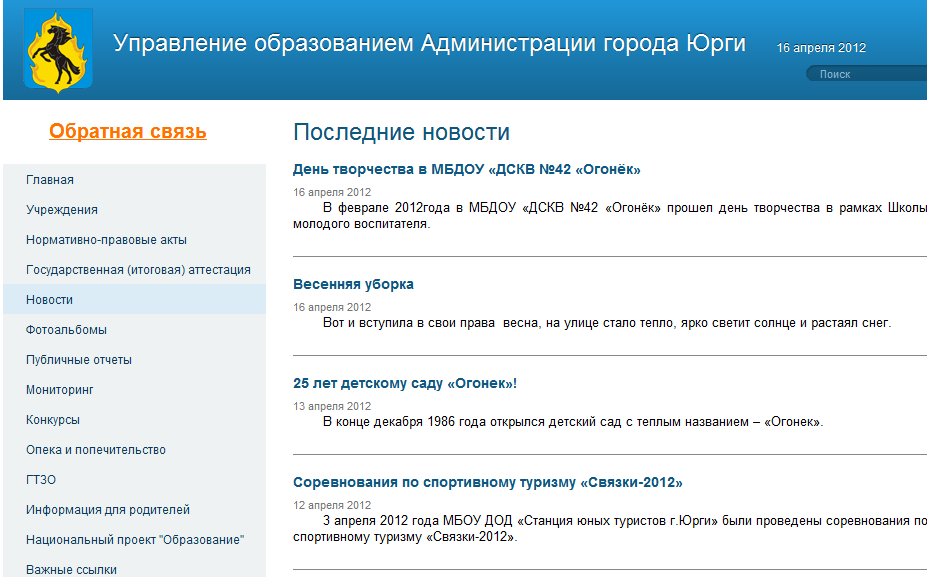Open Государственная (итоговая) аттестация section
Image resolution: width=927 pixels, height=577 pixels.
138,270
